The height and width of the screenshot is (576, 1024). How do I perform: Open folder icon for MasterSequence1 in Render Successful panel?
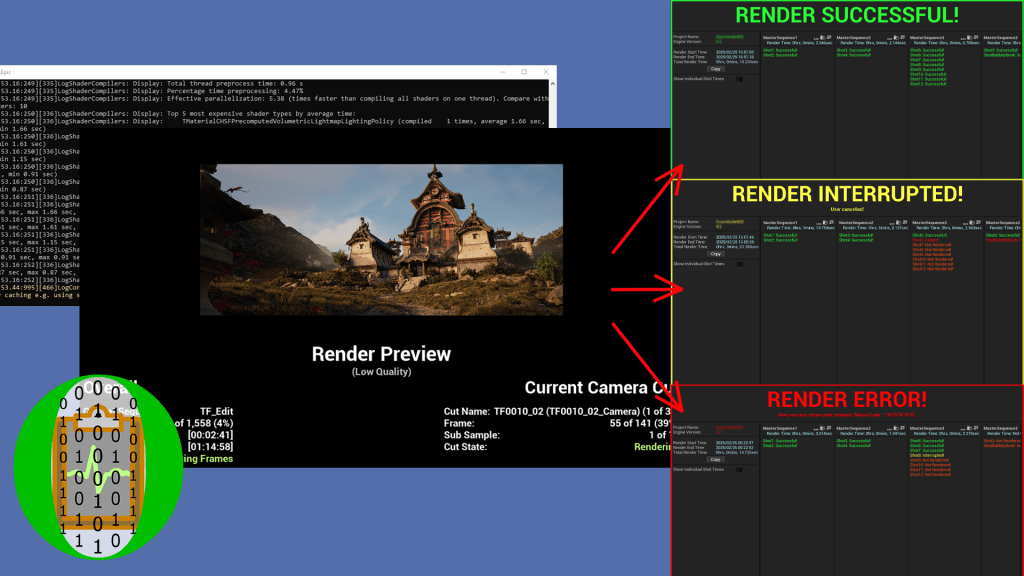coord(821,38)
